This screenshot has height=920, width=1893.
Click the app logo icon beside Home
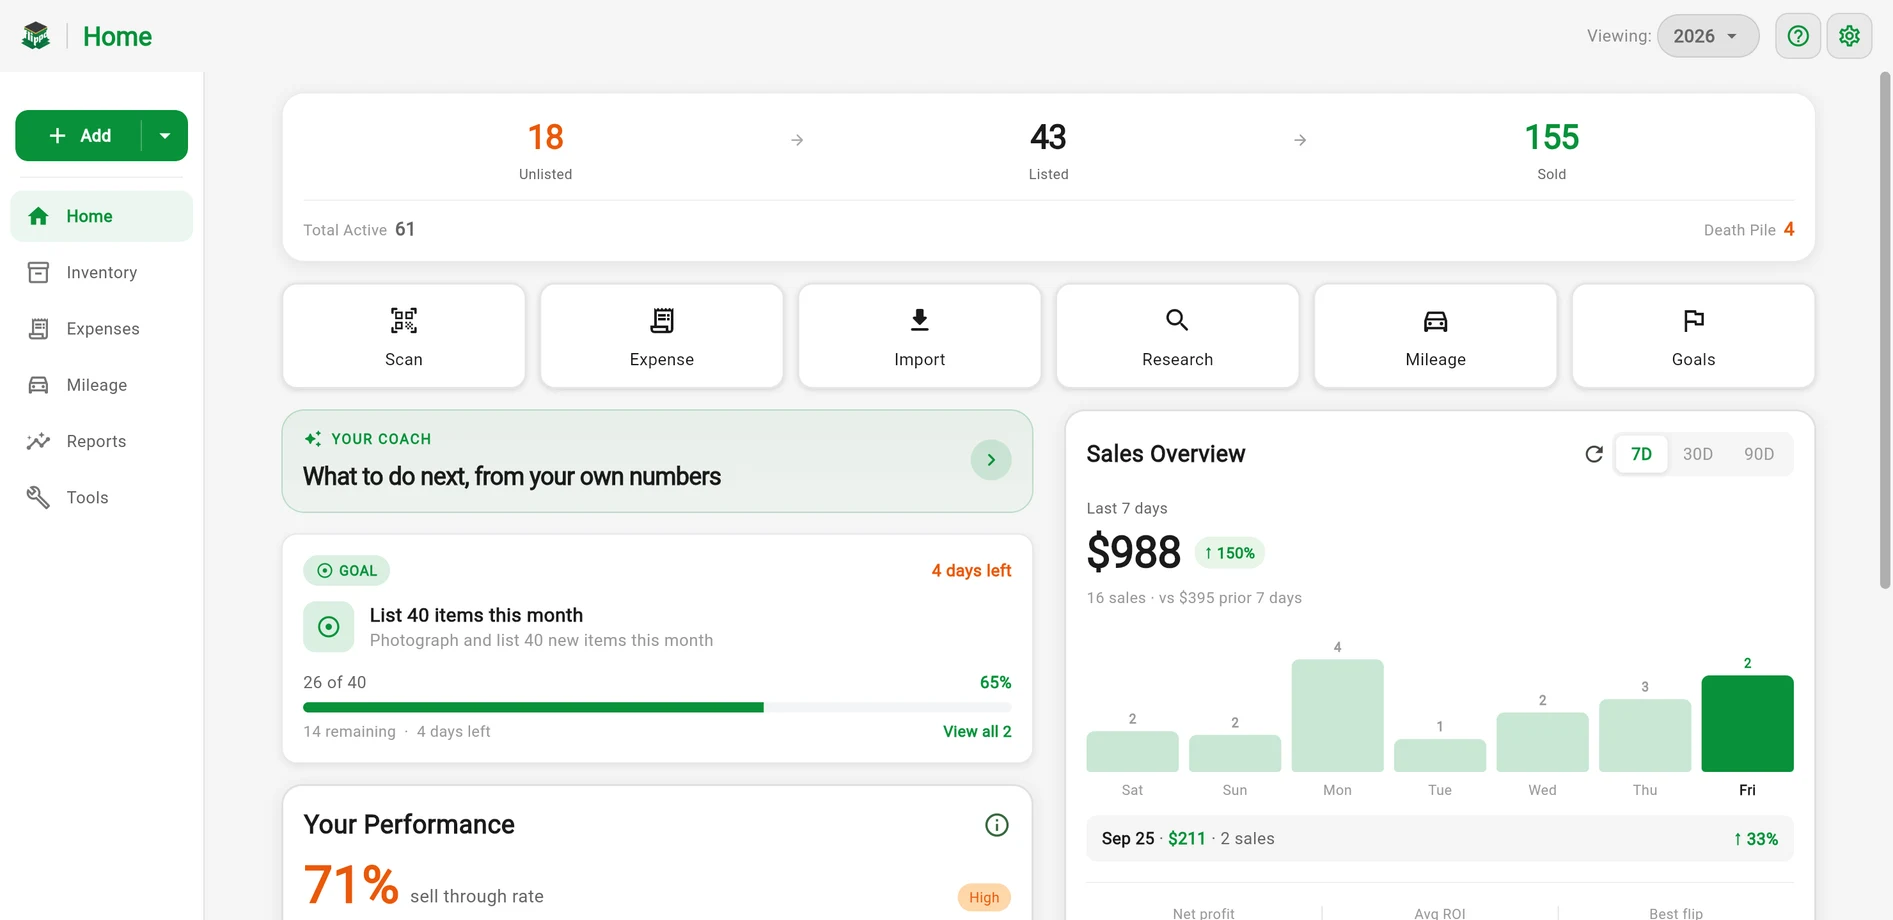36,36
